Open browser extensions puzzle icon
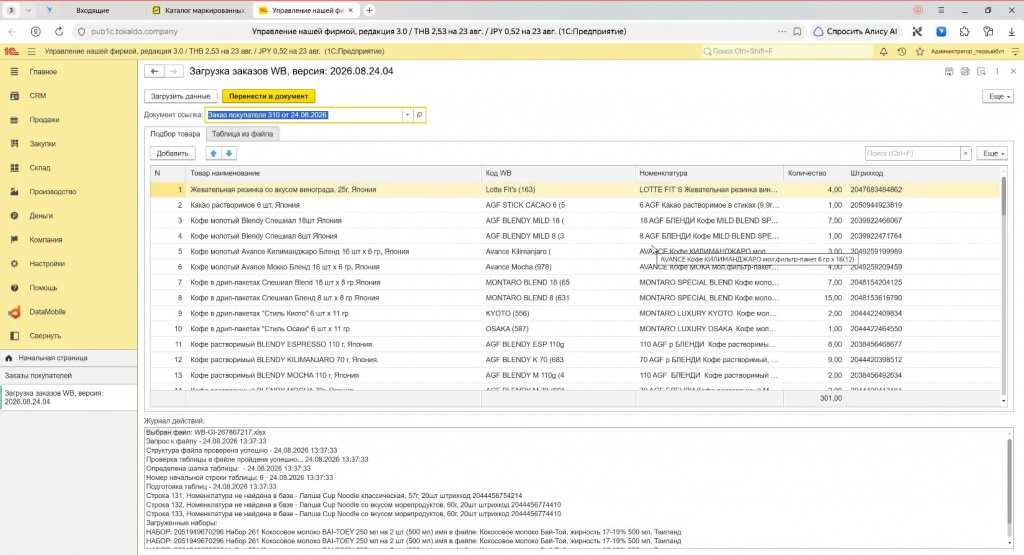The width and height of the screenshot is (1024, 555). [965, 31]
